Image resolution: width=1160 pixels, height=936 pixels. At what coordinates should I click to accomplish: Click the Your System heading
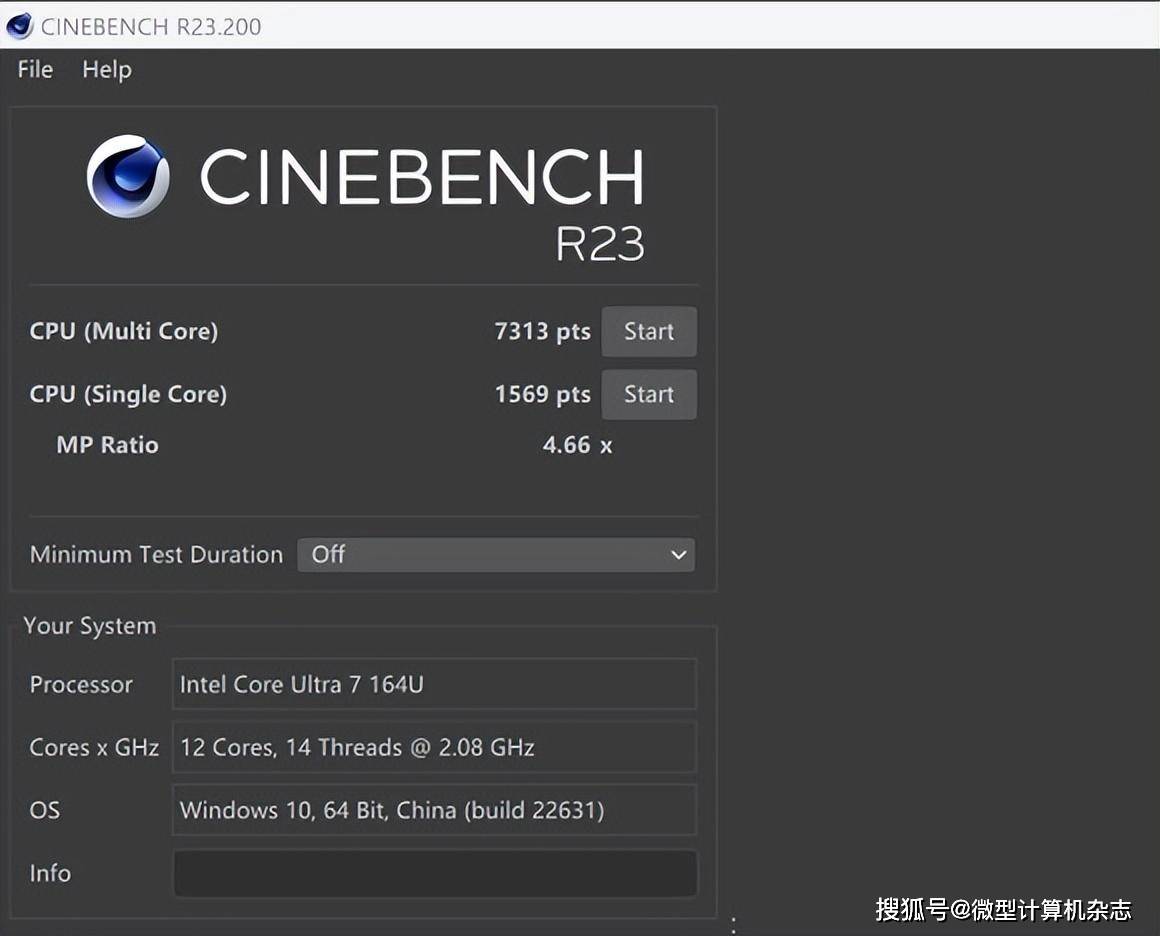(90, 626)
